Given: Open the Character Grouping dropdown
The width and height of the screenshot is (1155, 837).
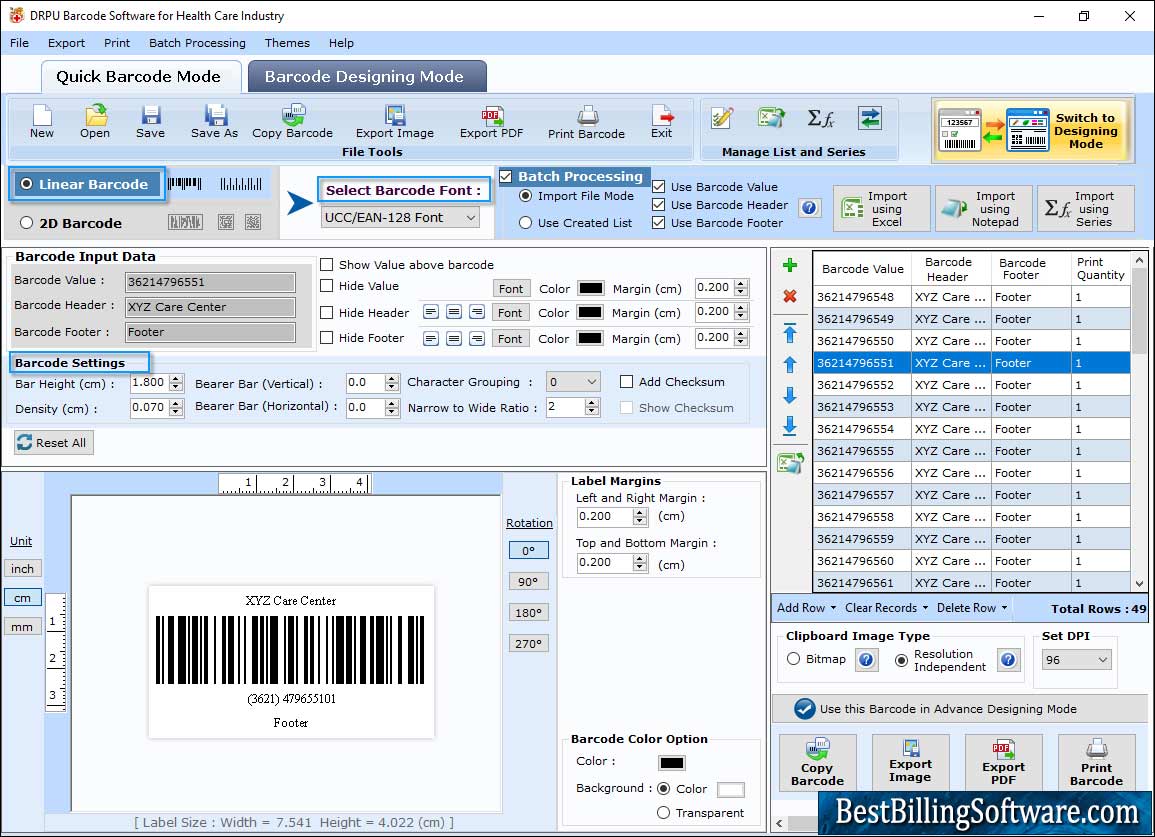Looking at the screenshot, I should pyautogui.click(x=573, y=382).
